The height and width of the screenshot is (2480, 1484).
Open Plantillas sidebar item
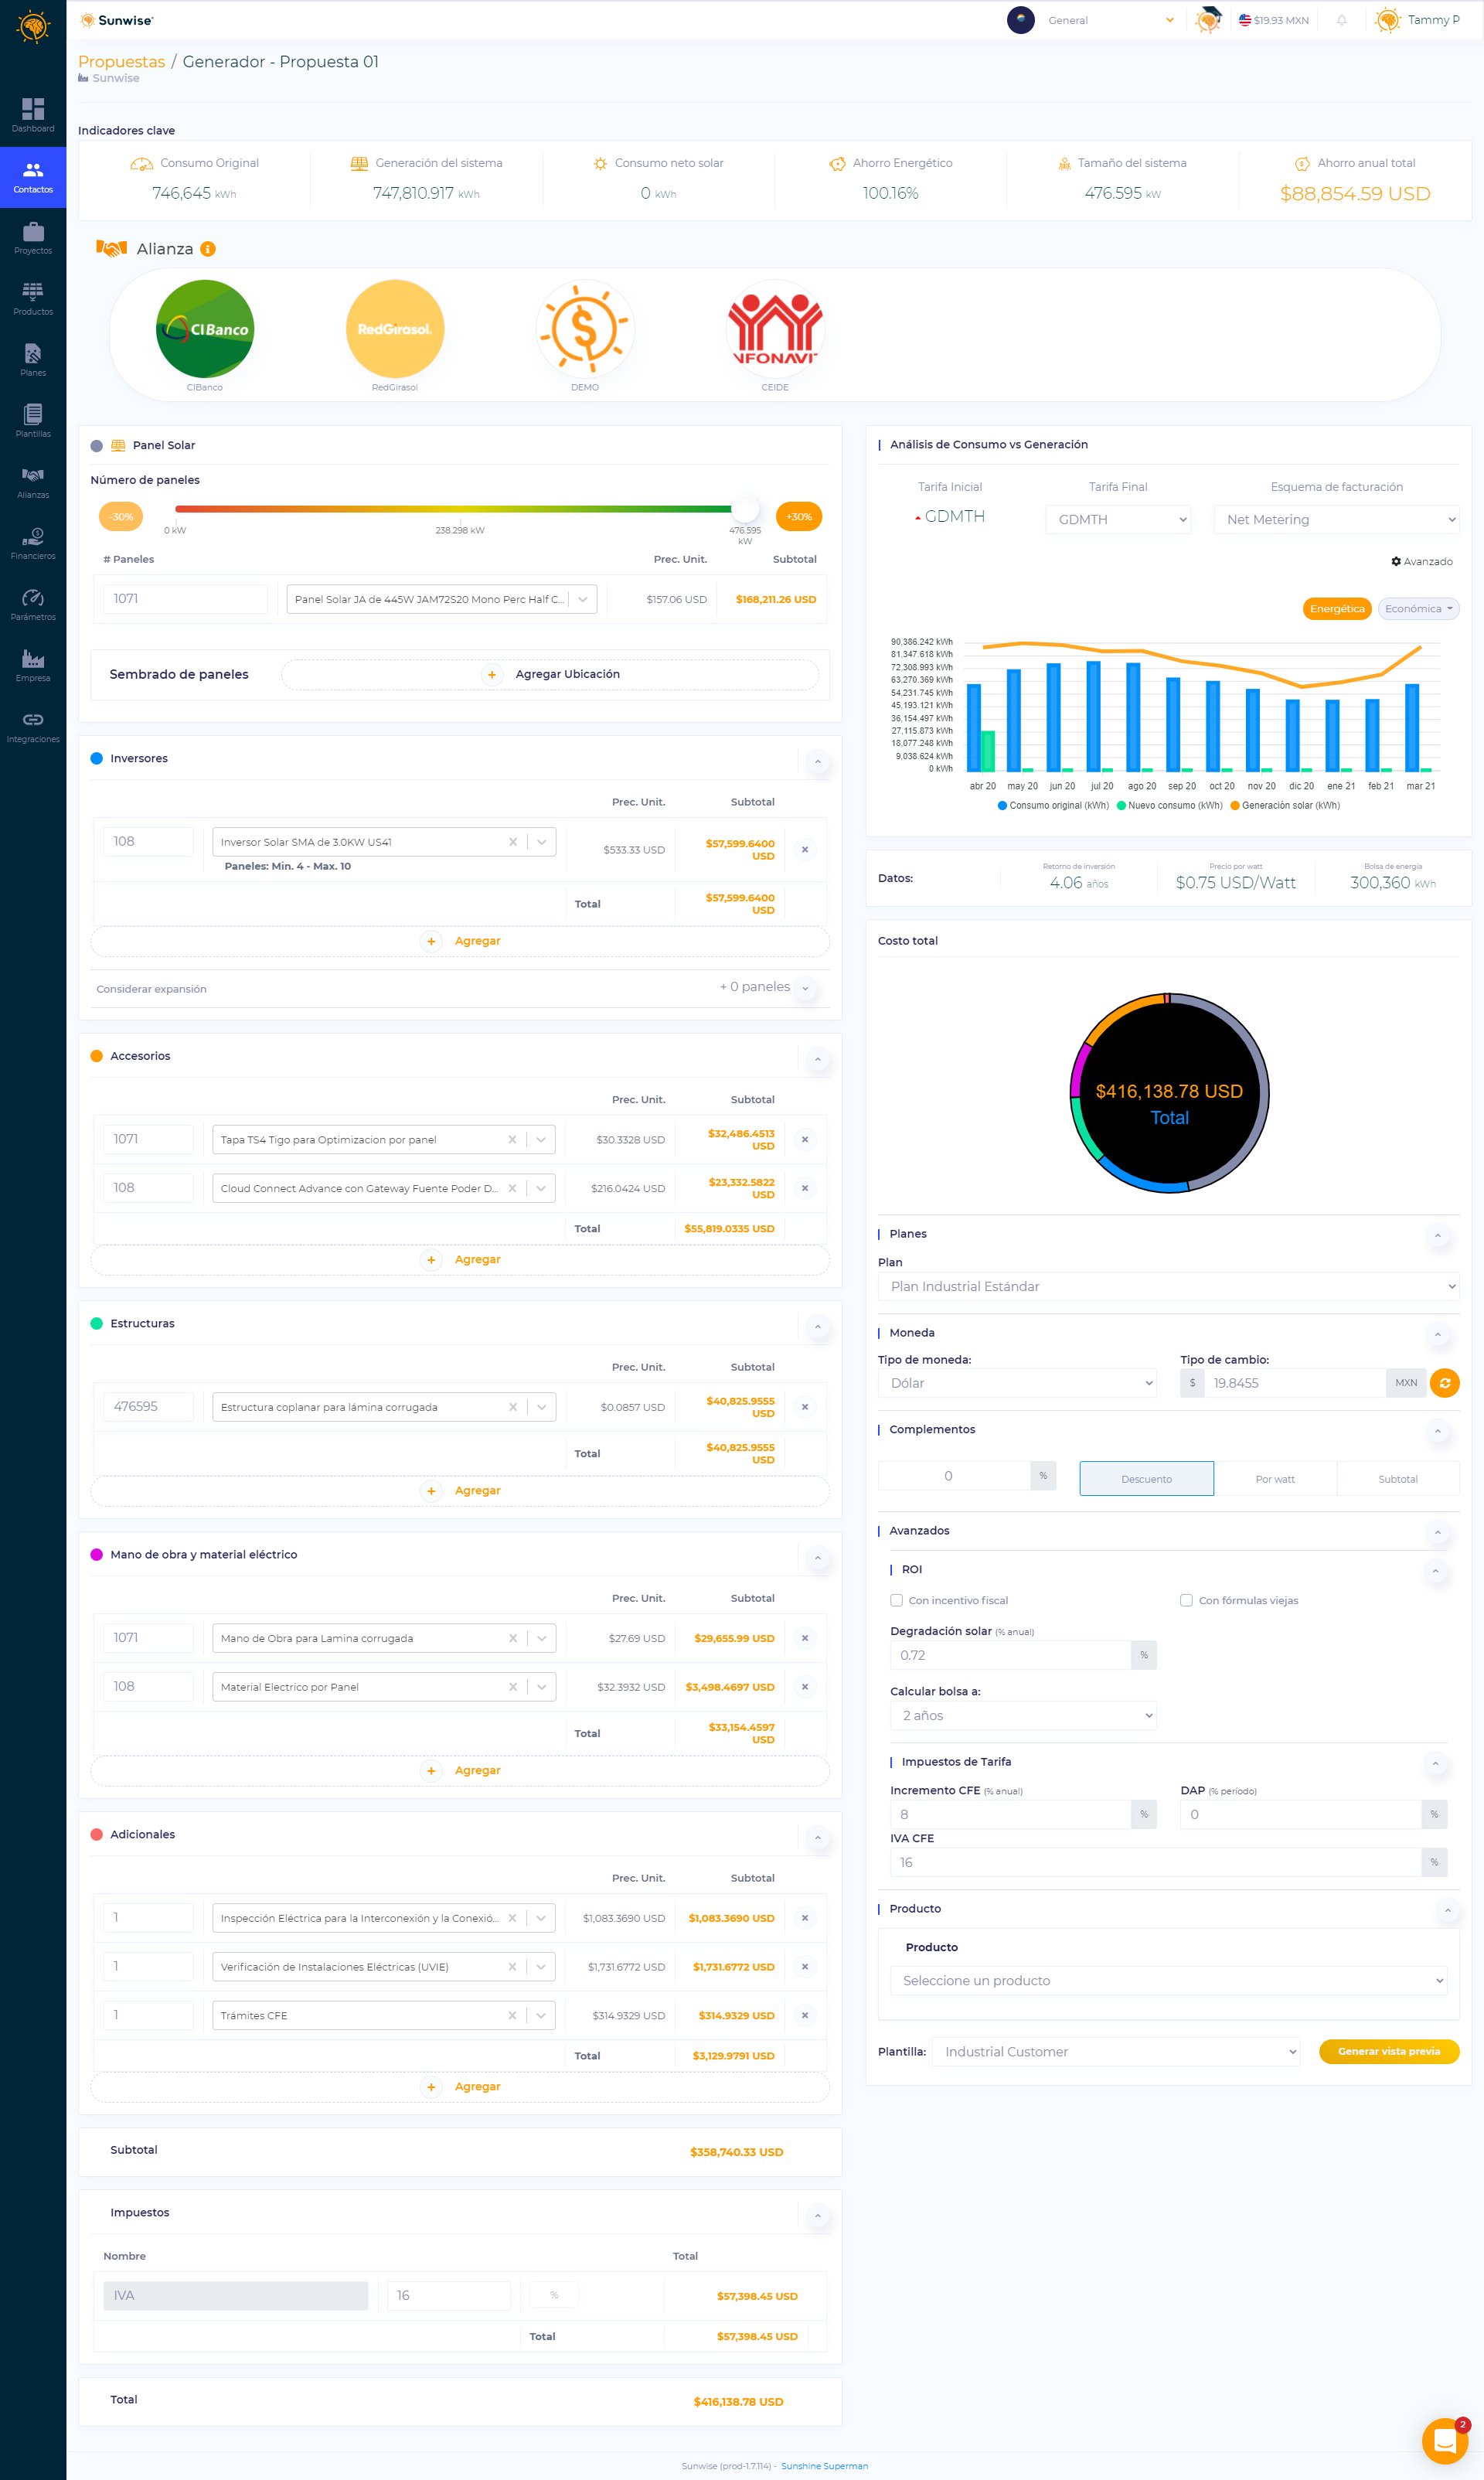click(33, 420)
